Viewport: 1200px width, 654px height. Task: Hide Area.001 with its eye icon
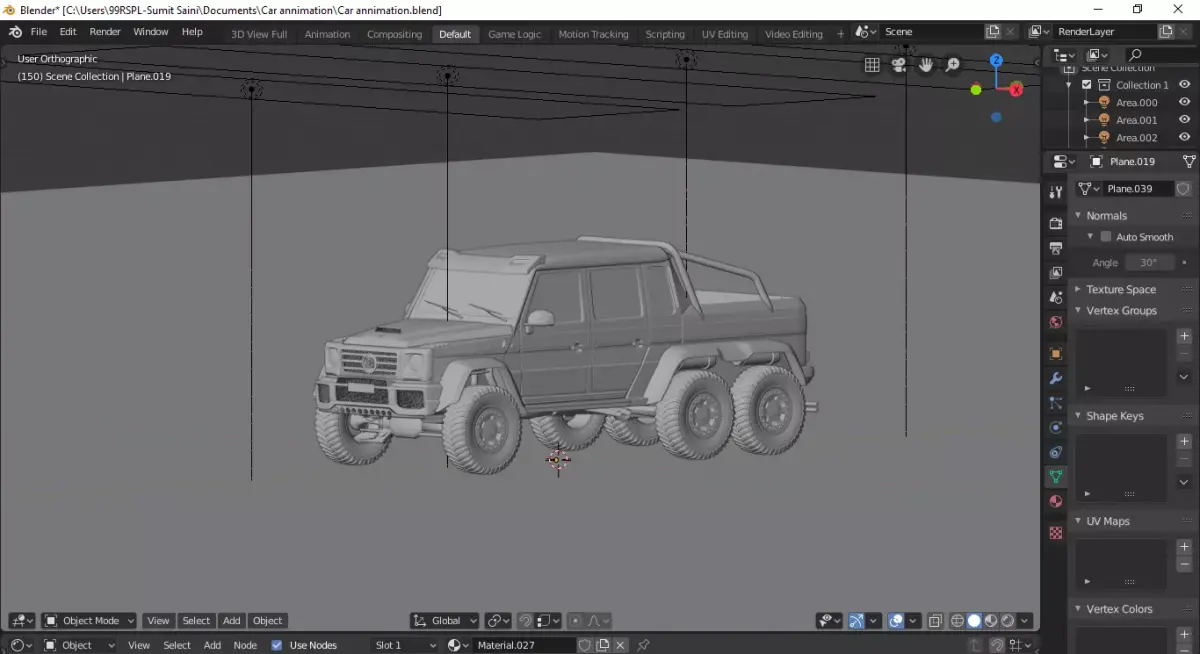point(1184,120)
